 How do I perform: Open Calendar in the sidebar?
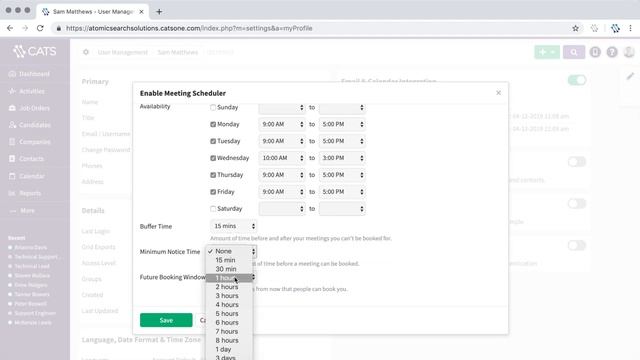(27, 176)
